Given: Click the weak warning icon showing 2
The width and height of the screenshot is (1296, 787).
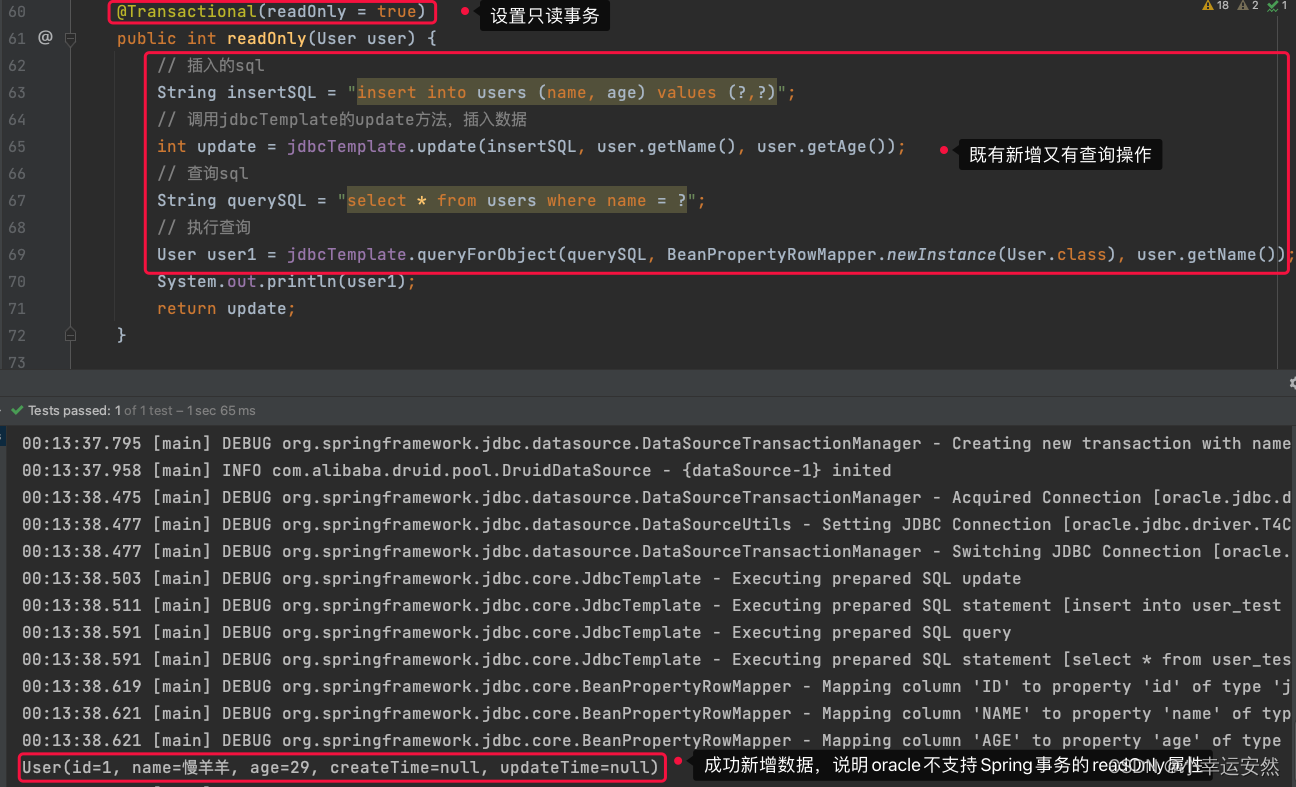Looking at the screenshot, I should tap(1243, 6).
